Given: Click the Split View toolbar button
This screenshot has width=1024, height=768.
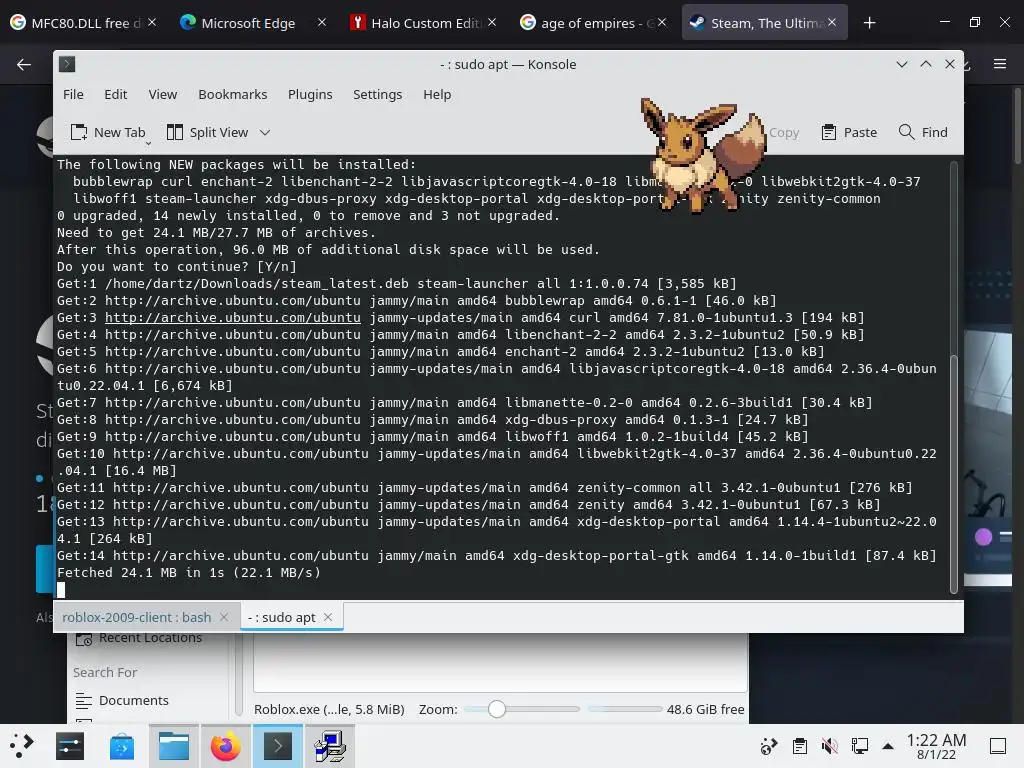Looking at the screenshot, I should point(208,133).
